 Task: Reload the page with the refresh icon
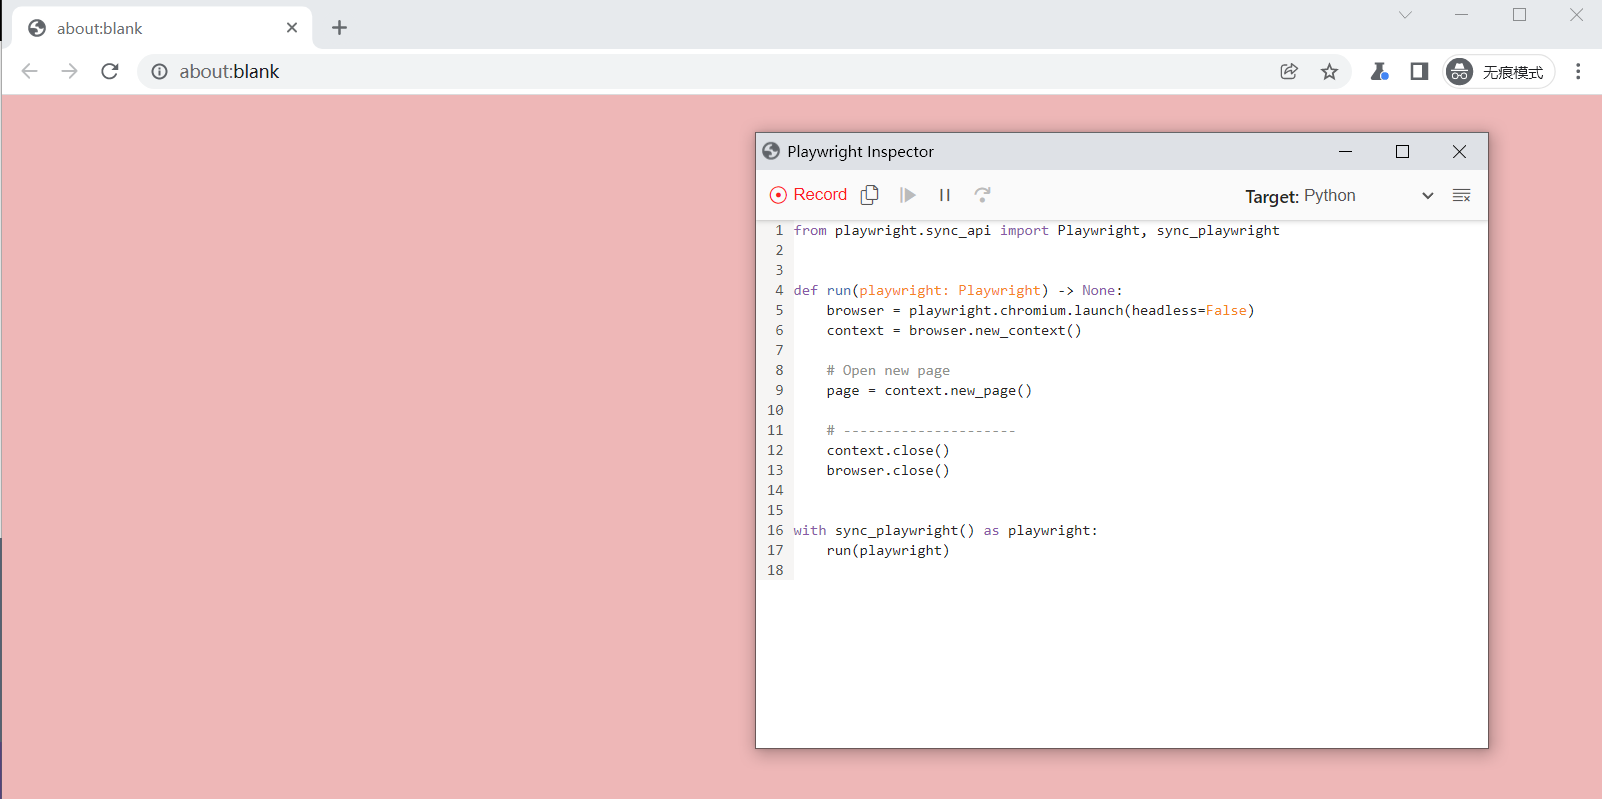110,71
